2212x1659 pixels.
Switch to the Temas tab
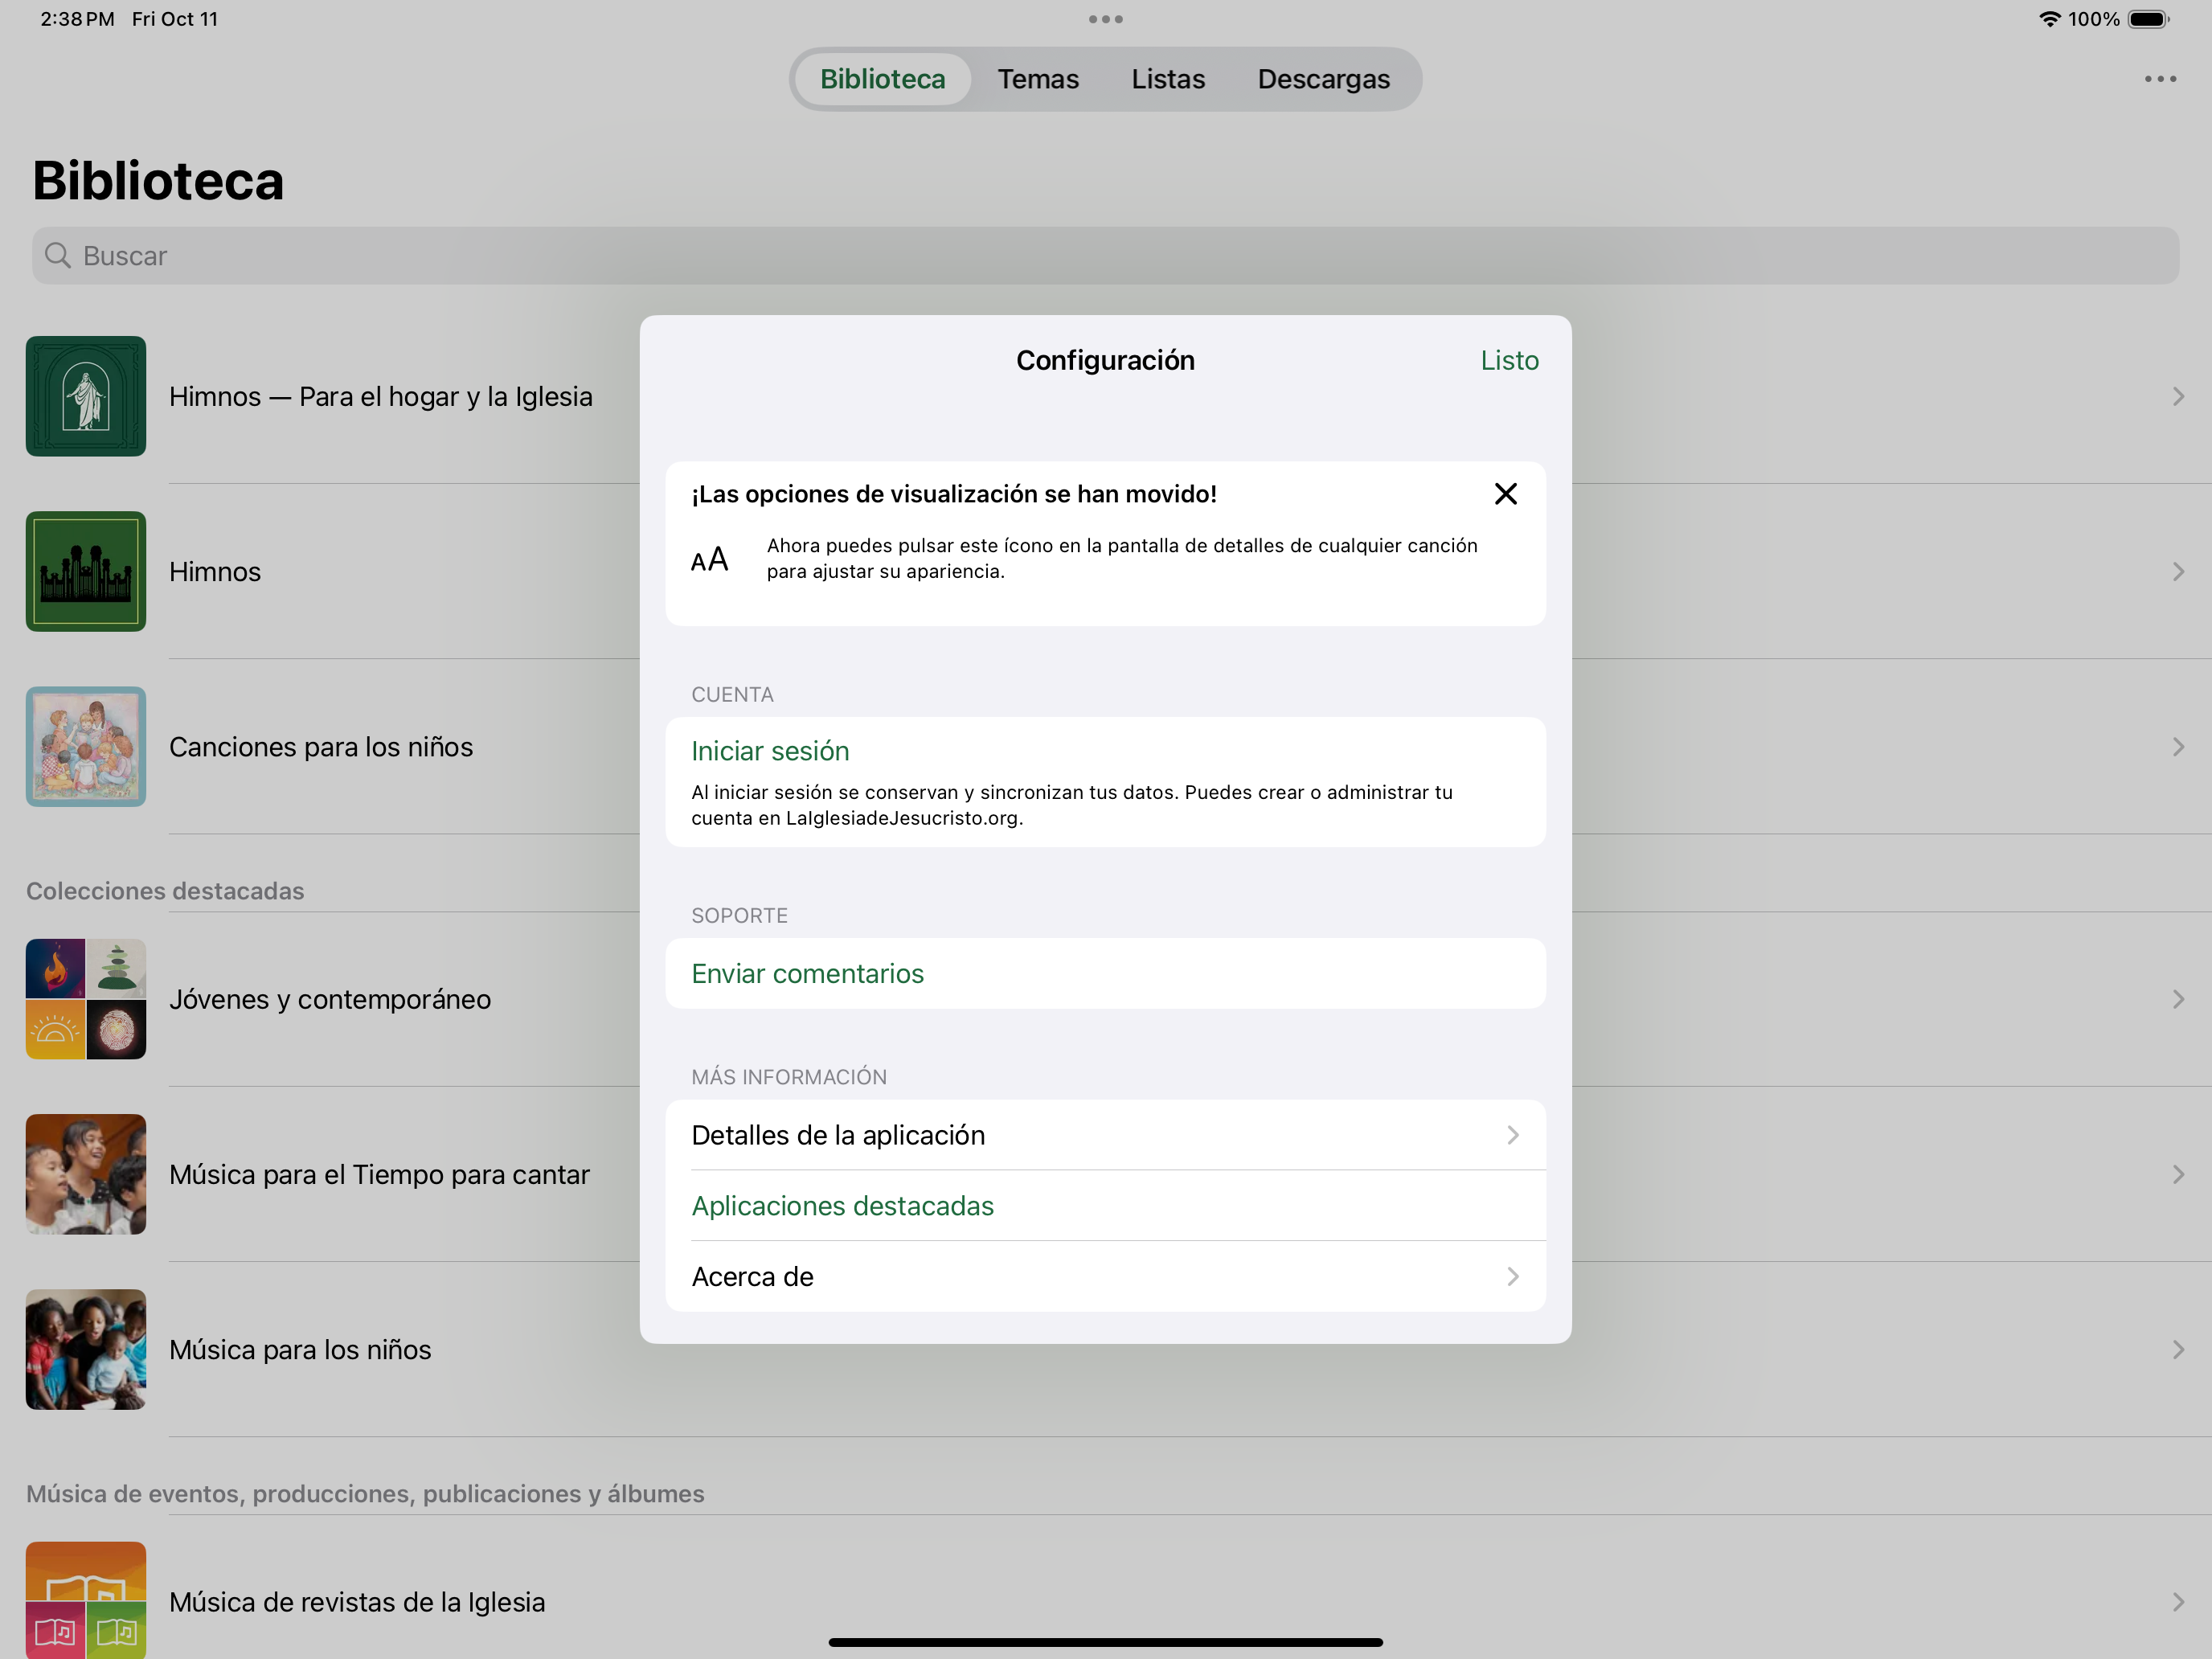1037,79
